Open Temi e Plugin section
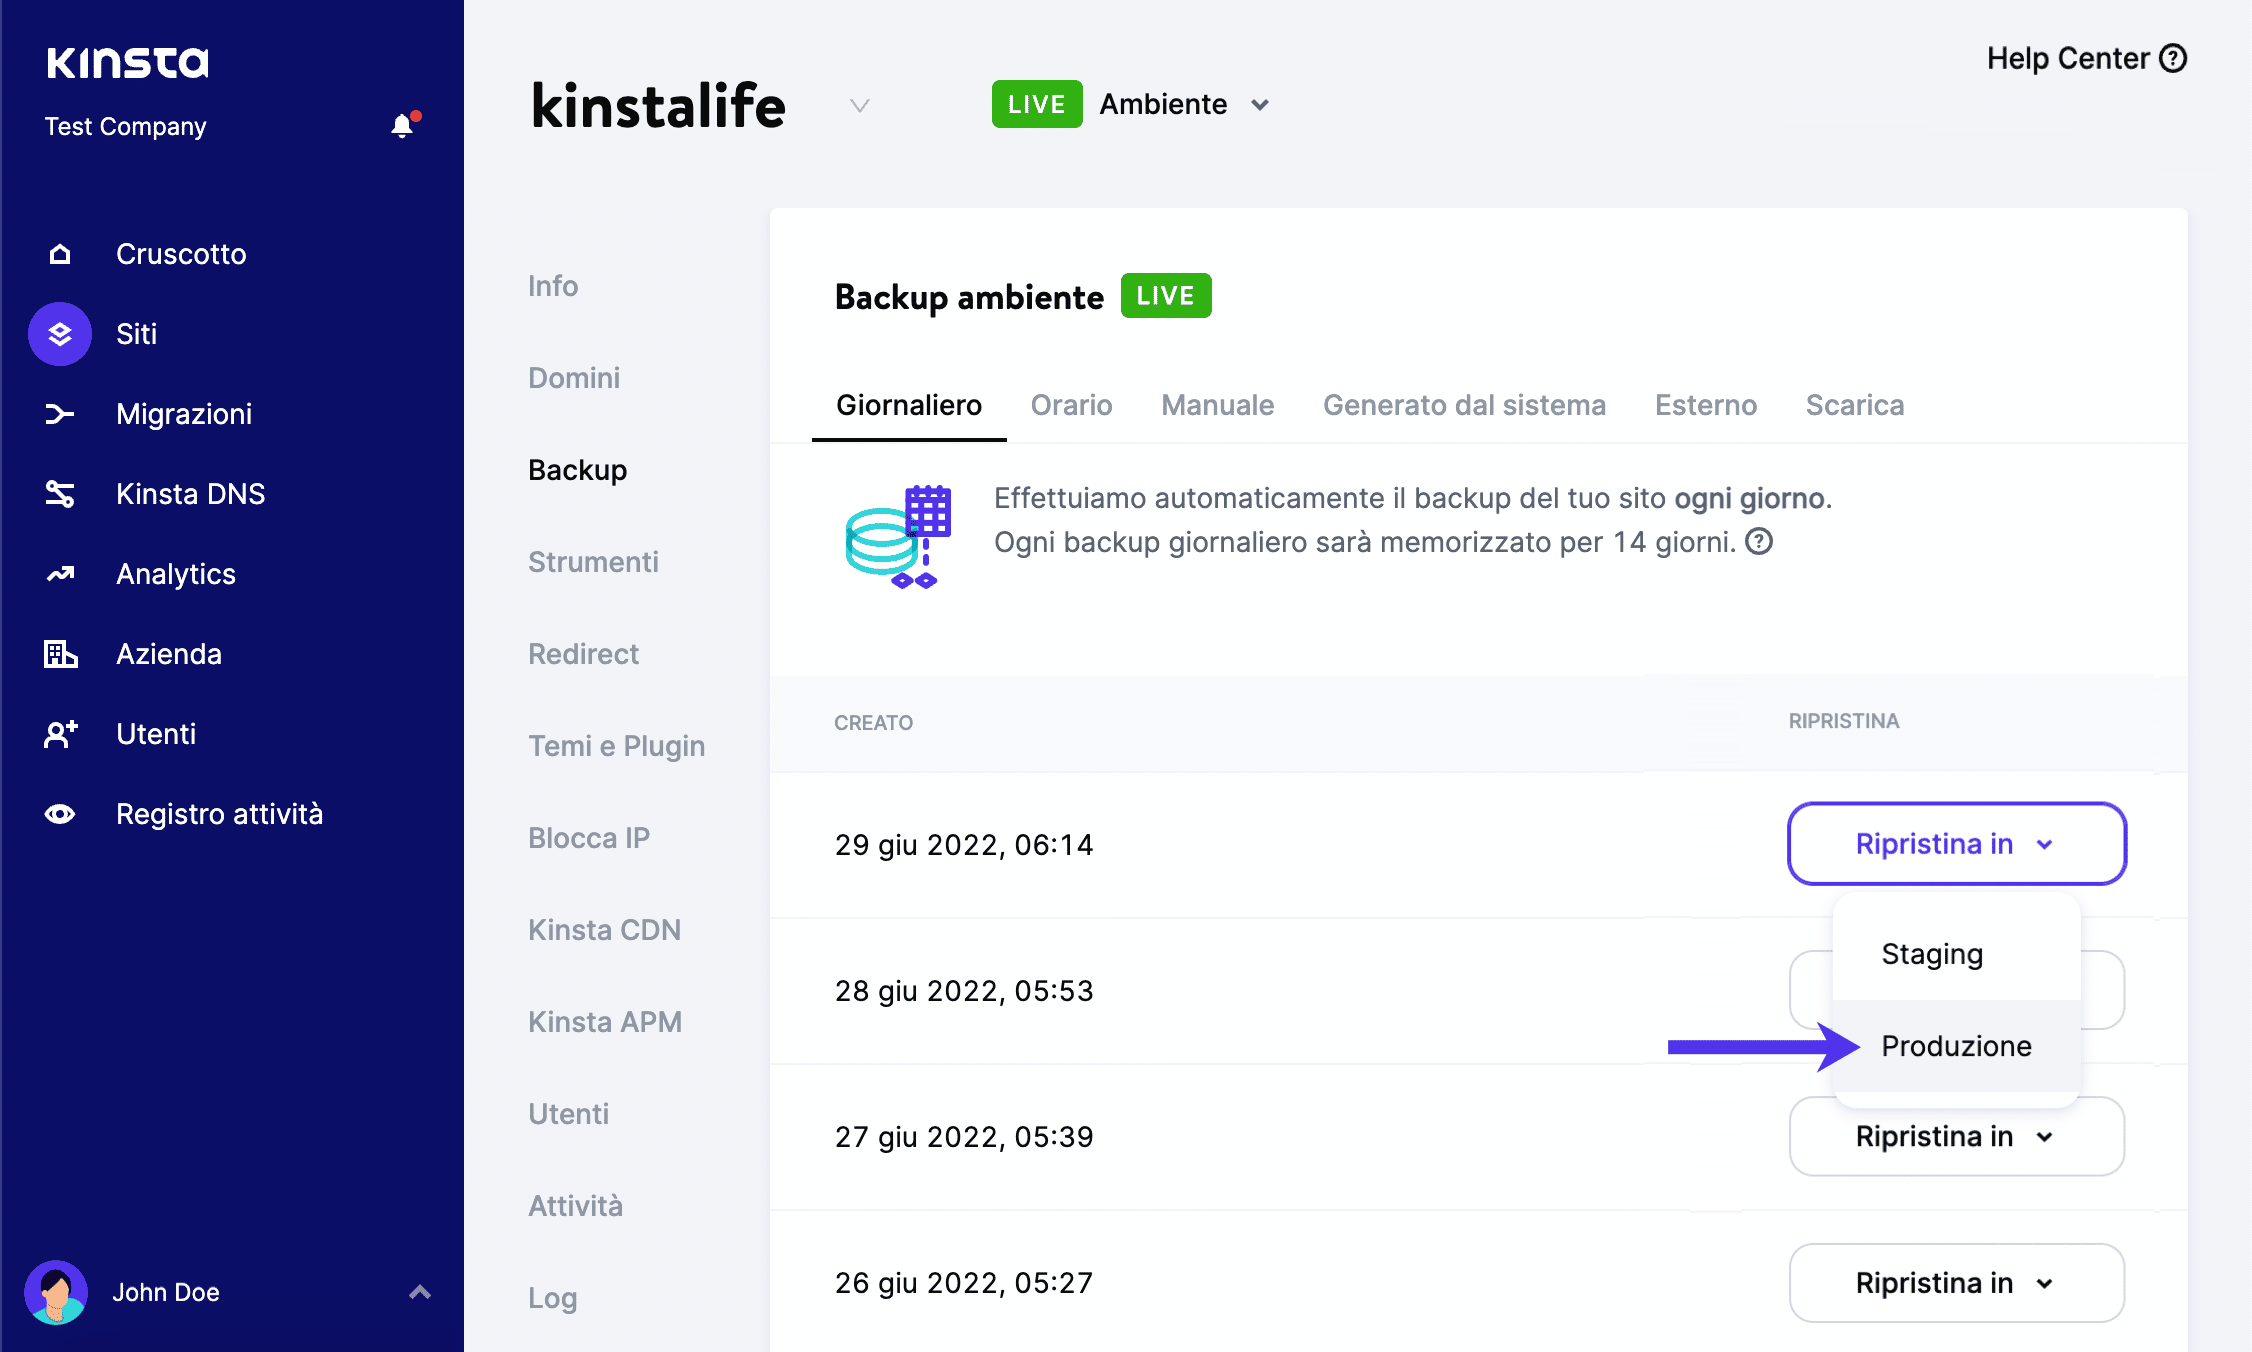Viewport: 2252px width, 1352px height. click(x=616, y=746)
